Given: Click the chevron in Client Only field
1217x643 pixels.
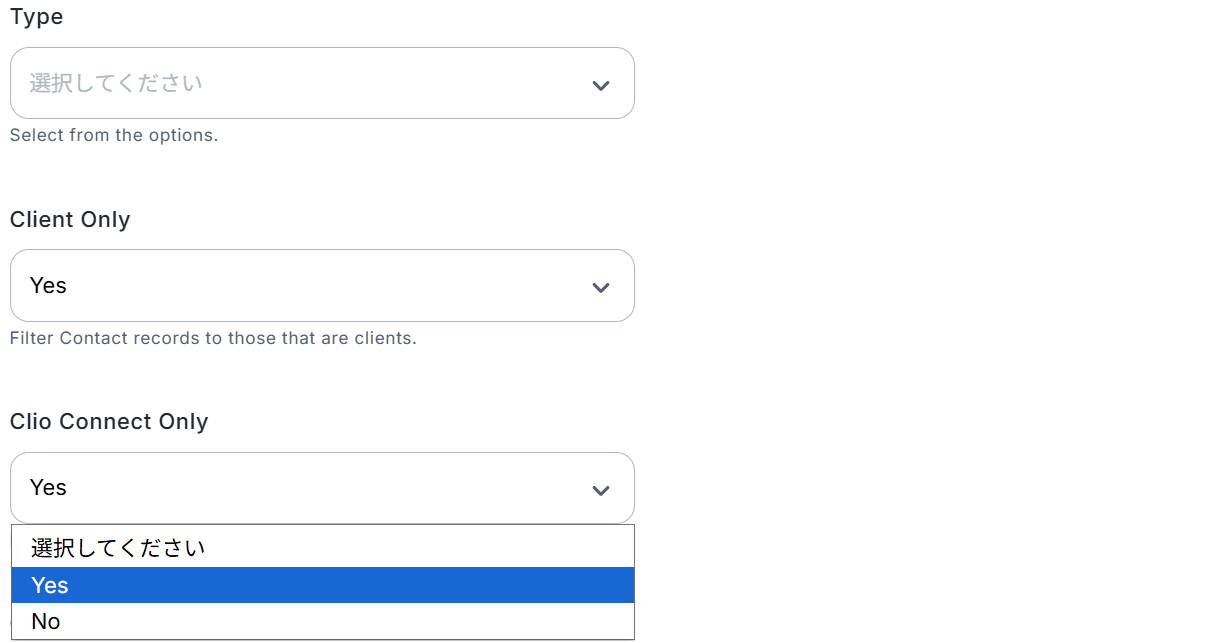Looking at the screenshot, I should tap(601, 288).
